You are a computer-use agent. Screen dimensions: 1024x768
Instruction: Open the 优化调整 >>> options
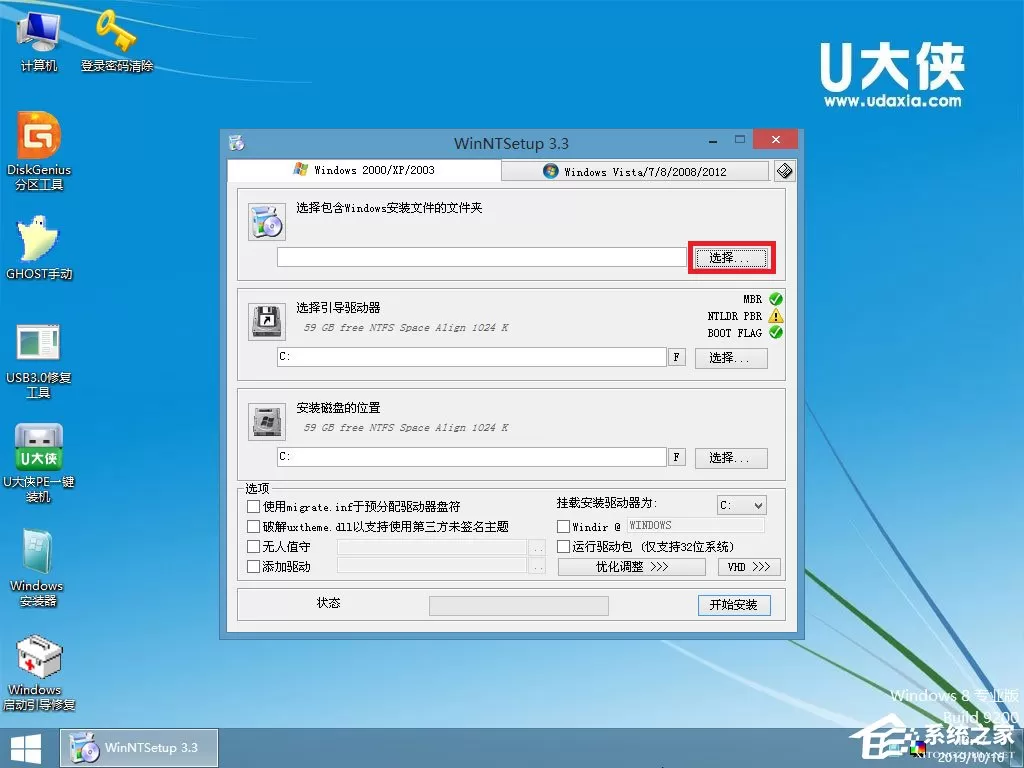tap(632, 567)
